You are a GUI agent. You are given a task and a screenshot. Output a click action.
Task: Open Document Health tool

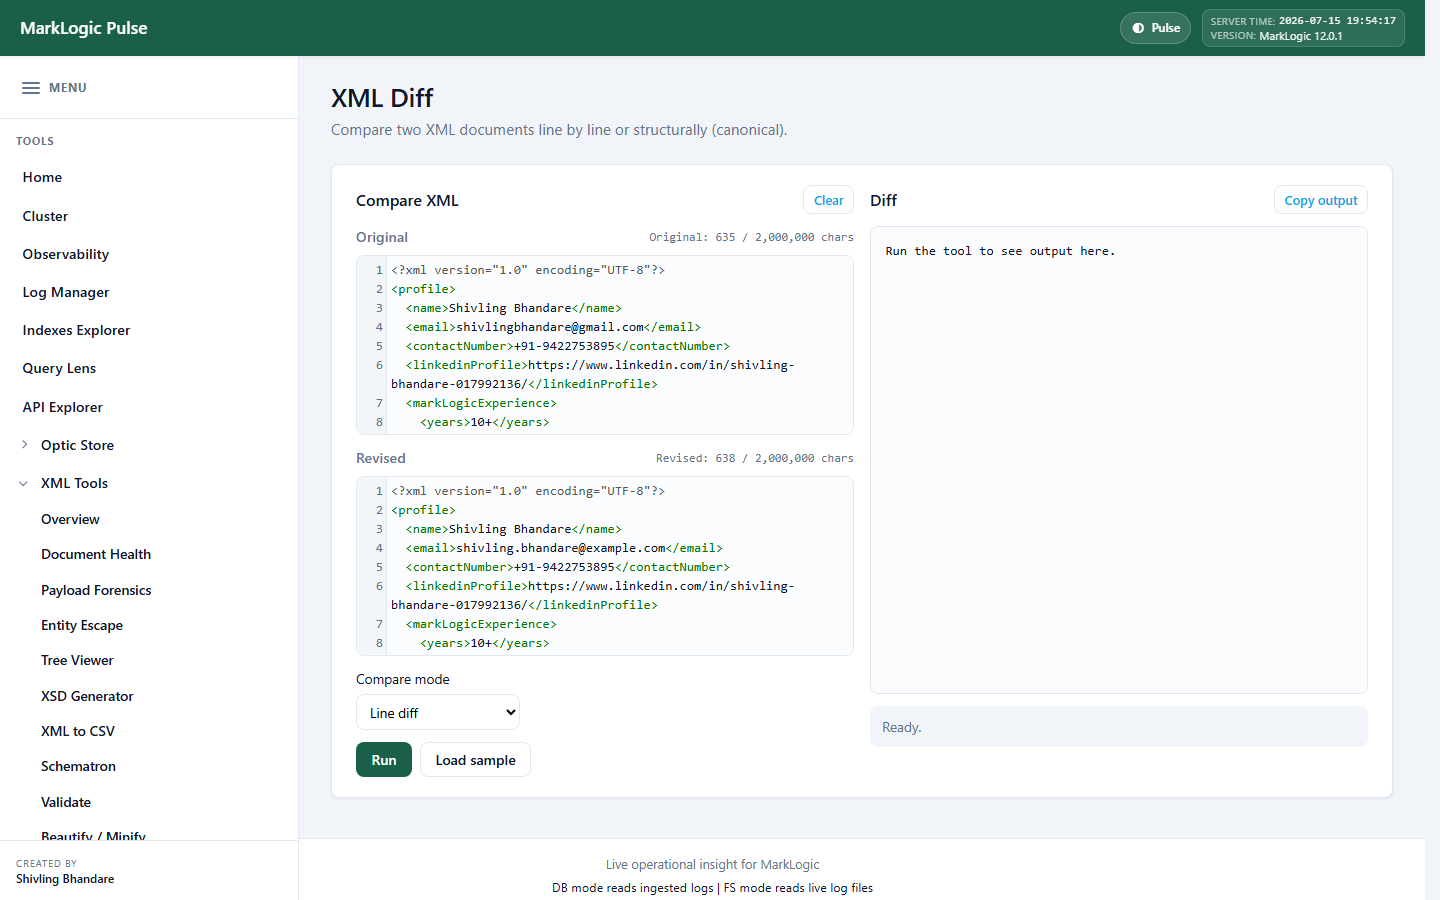pos(96,554)
